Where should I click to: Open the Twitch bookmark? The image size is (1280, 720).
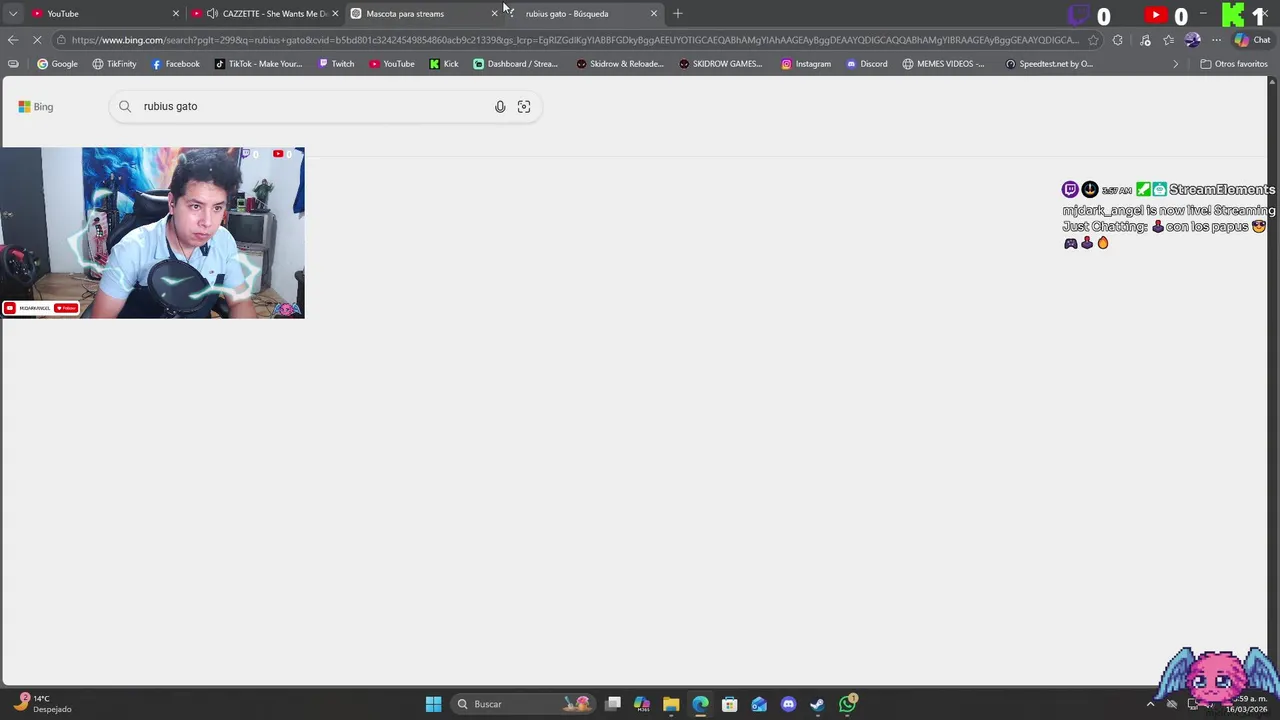tap(336, 64)
